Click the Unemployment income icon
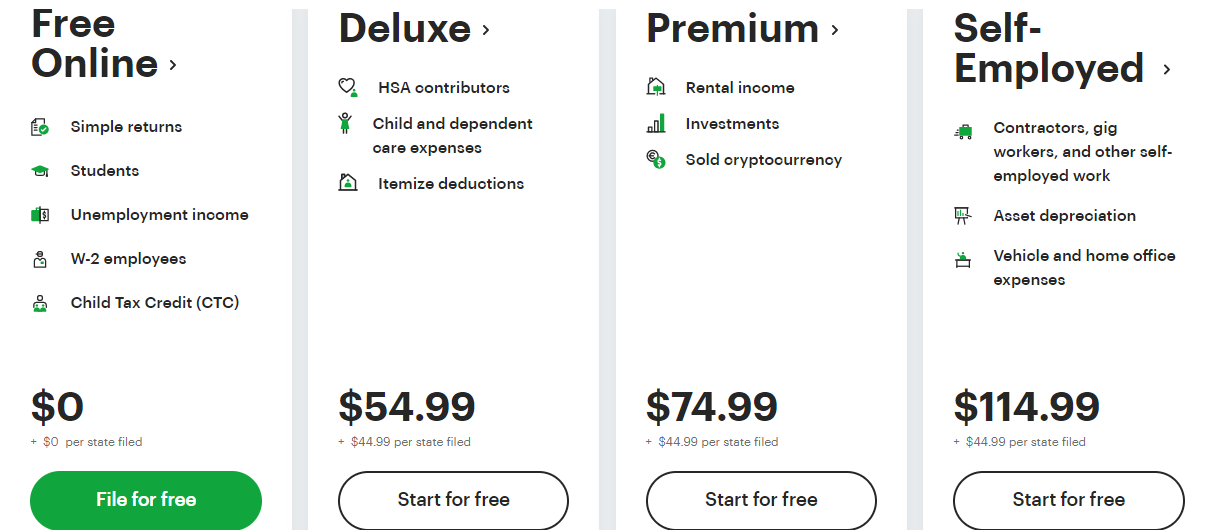The image size is (1212, 530). pos(40,215)
